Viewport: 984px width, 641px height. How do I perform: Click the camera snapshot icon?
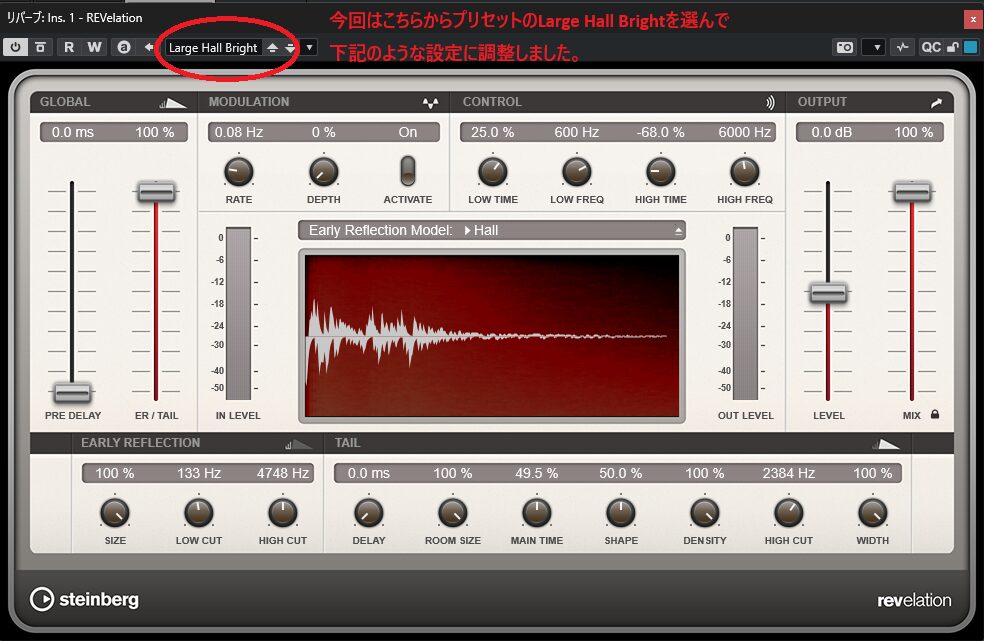click(x=845, y=47)
